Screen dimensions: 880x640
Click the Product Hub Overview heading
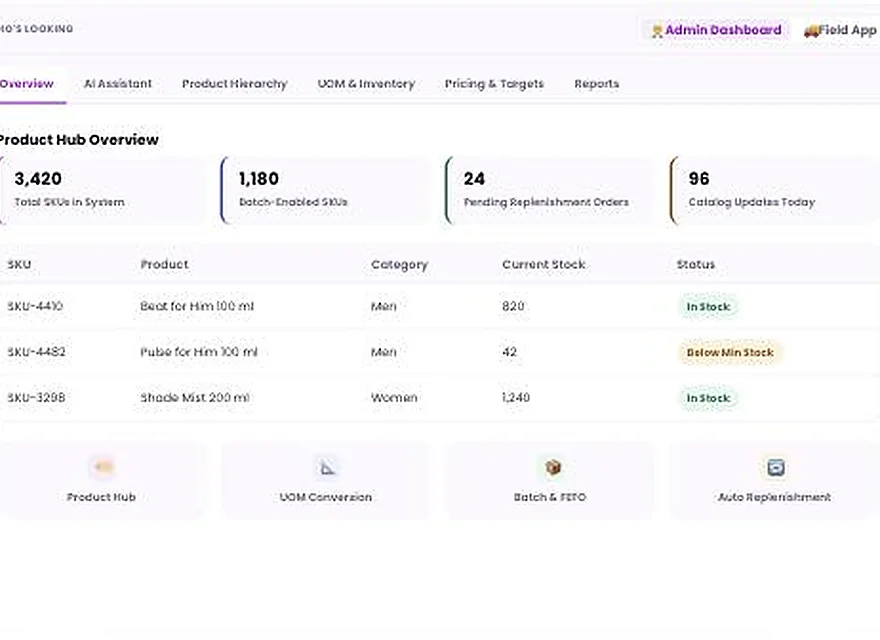pyautogui.click(x=79, y=140)
